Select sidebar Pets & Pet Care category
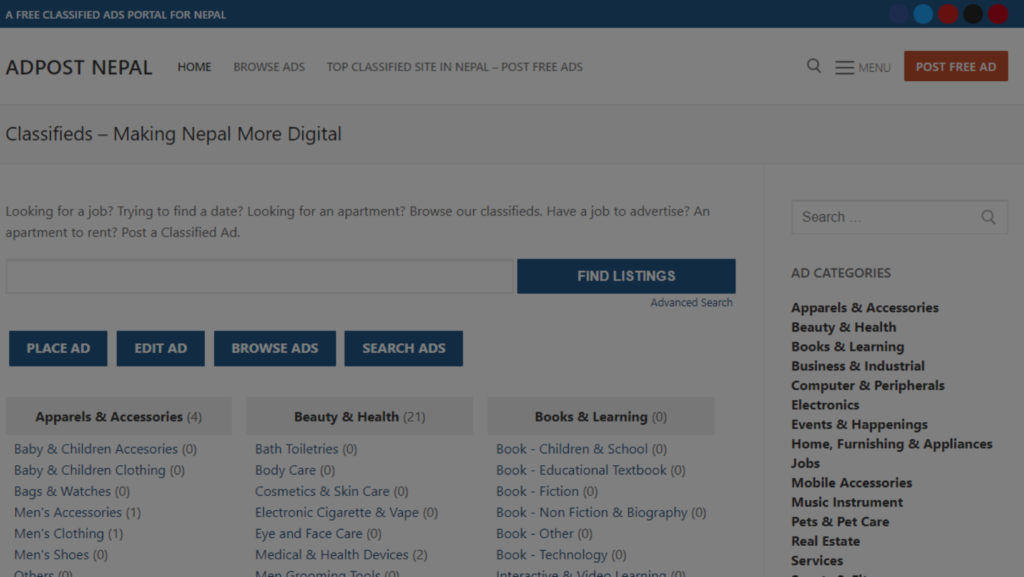This screenshot has height=577, width=1024. pyautogui.click(x=840, y=522)
